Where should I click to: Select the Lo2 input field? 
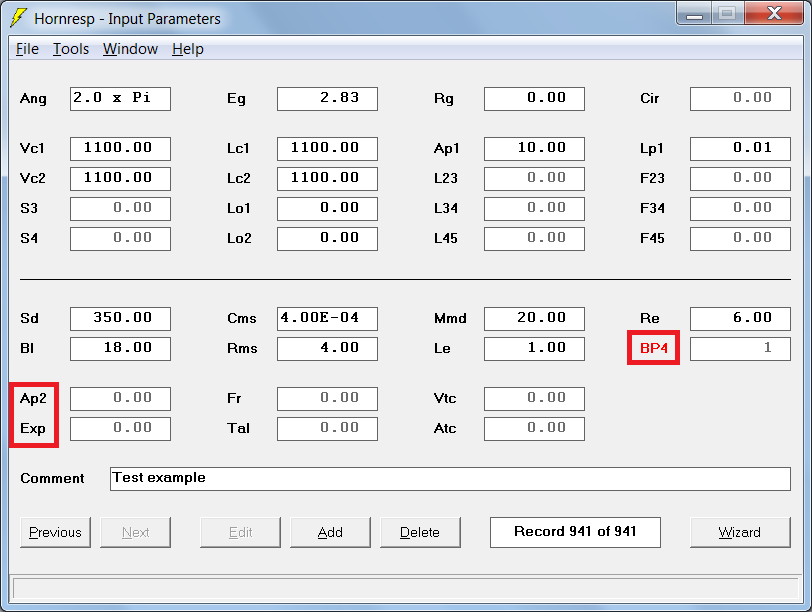[x=327, y=239]
